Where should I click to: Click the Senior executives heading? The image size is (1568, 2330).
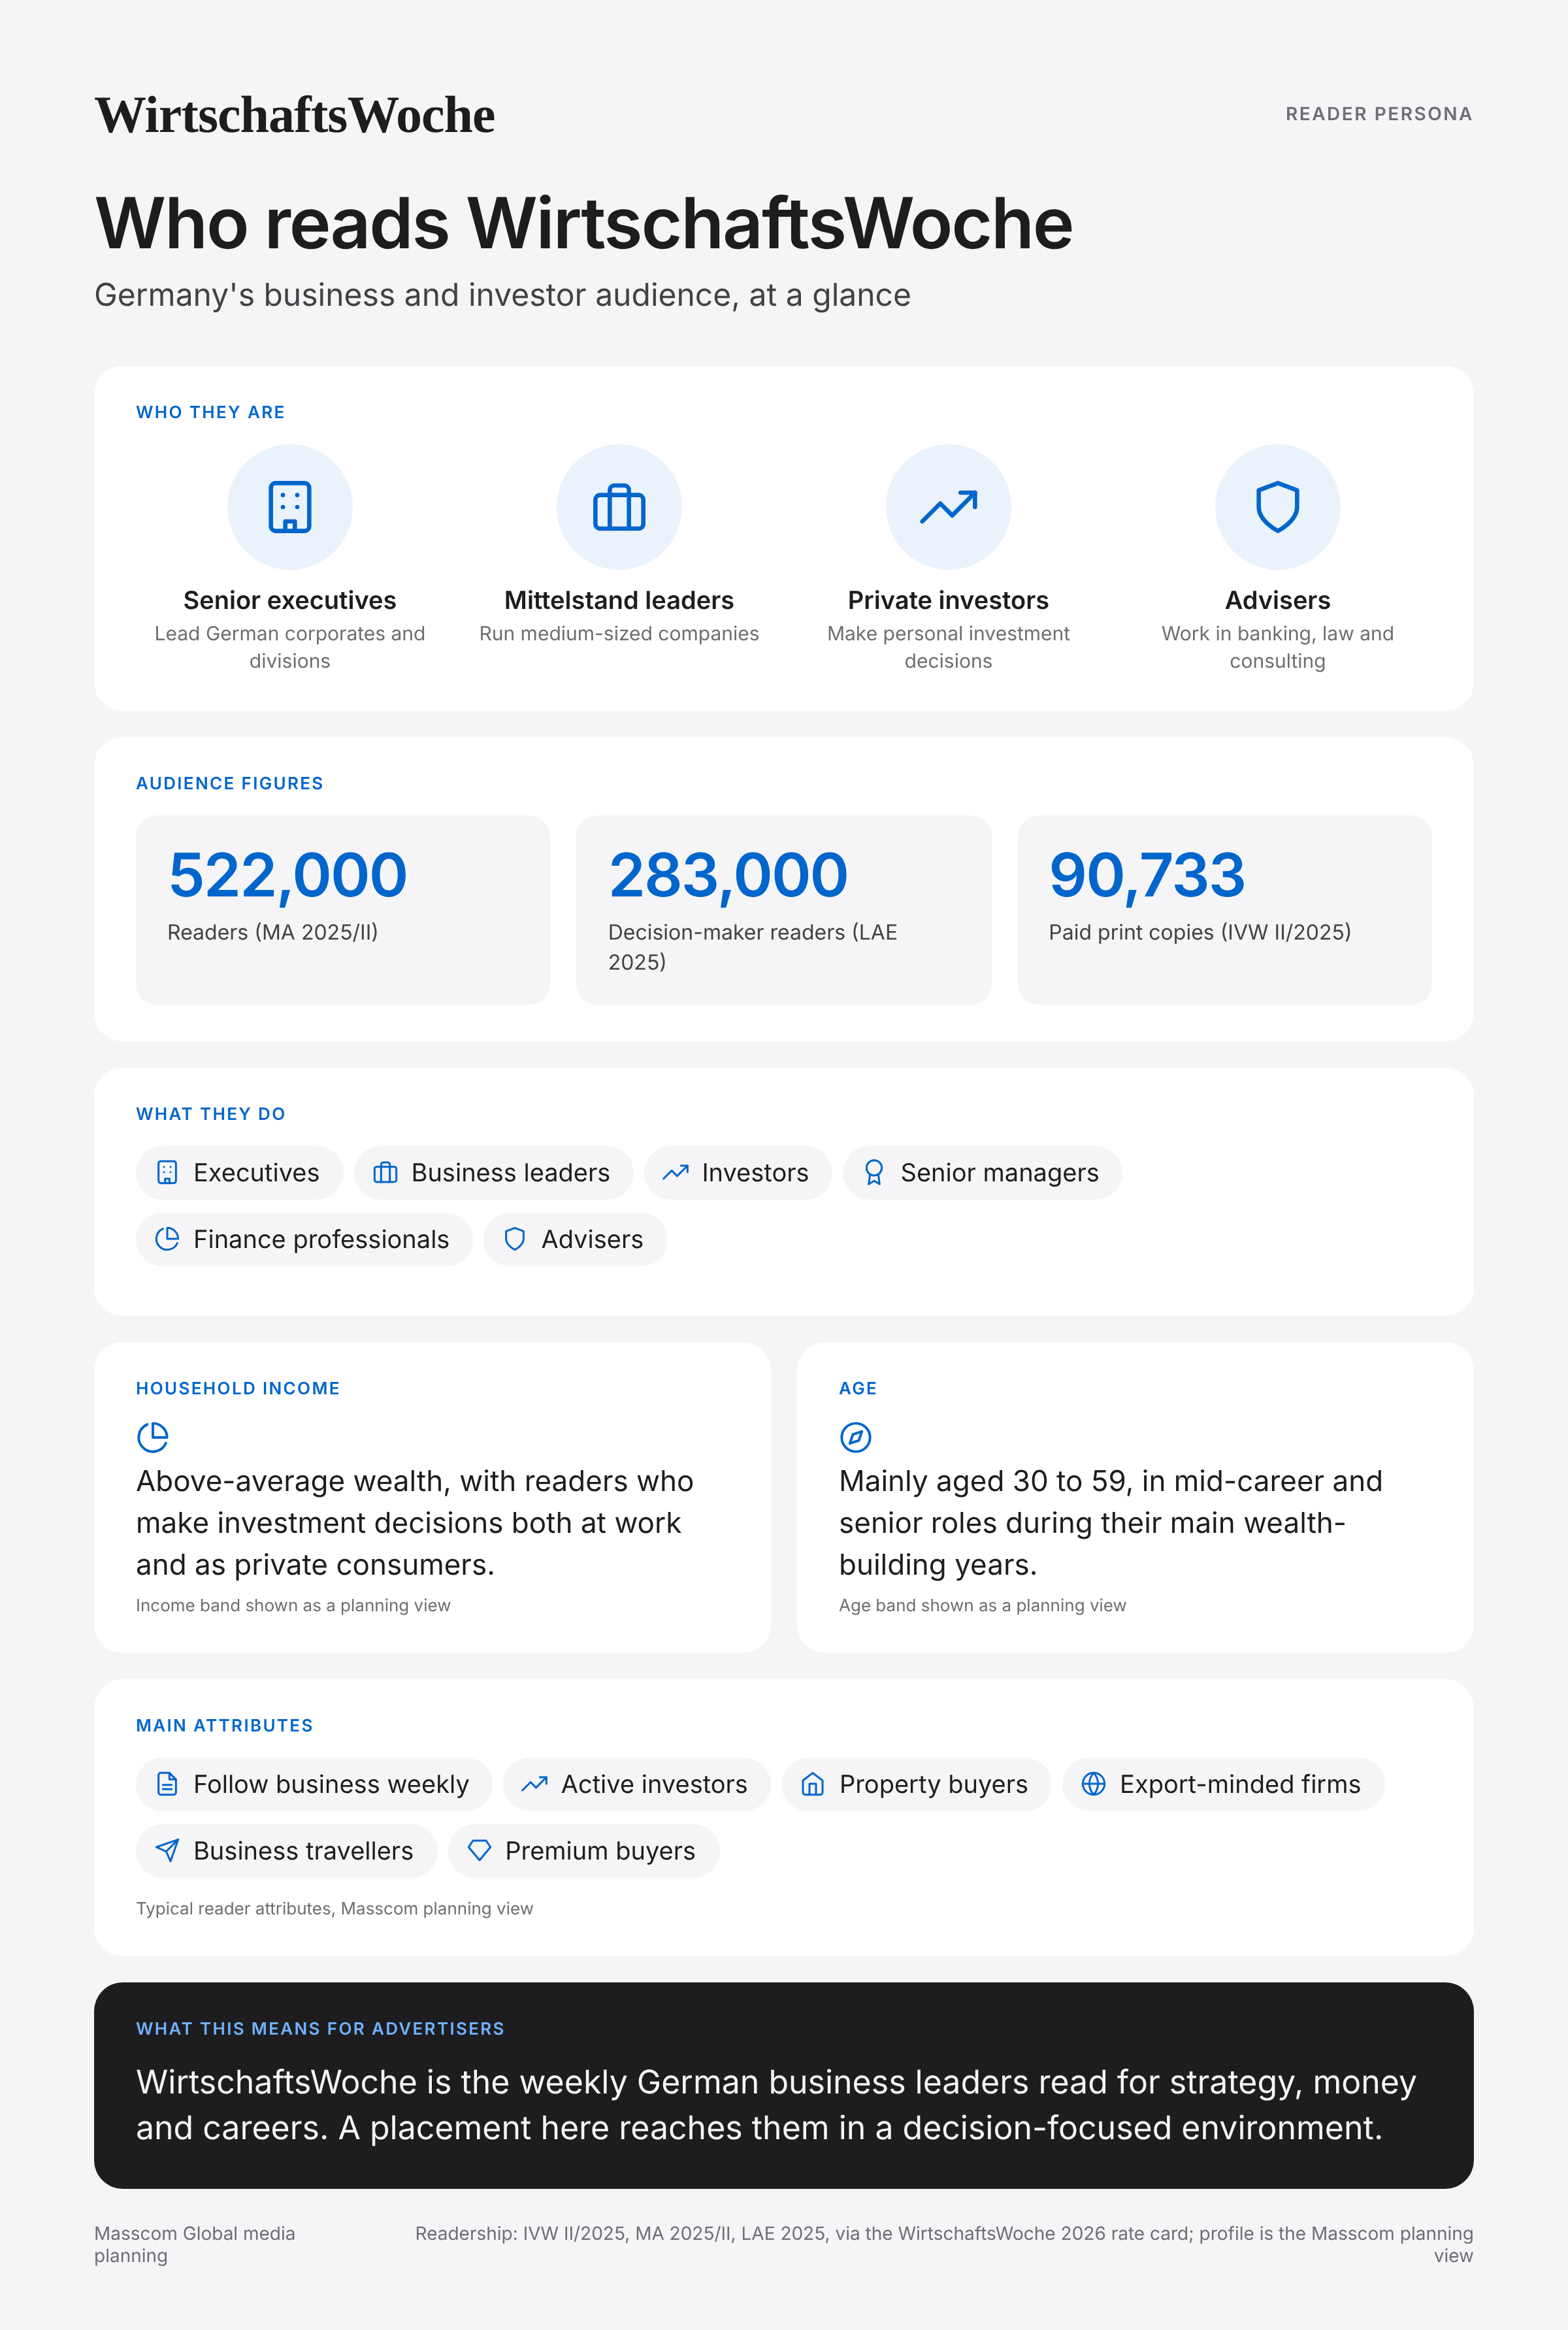(290, 600)
